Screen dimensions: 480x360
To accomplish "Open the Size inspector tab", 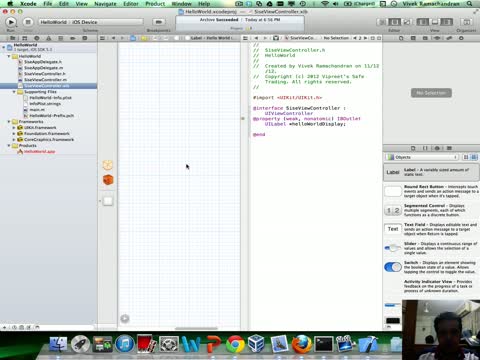I will click(x=449, y=38).
